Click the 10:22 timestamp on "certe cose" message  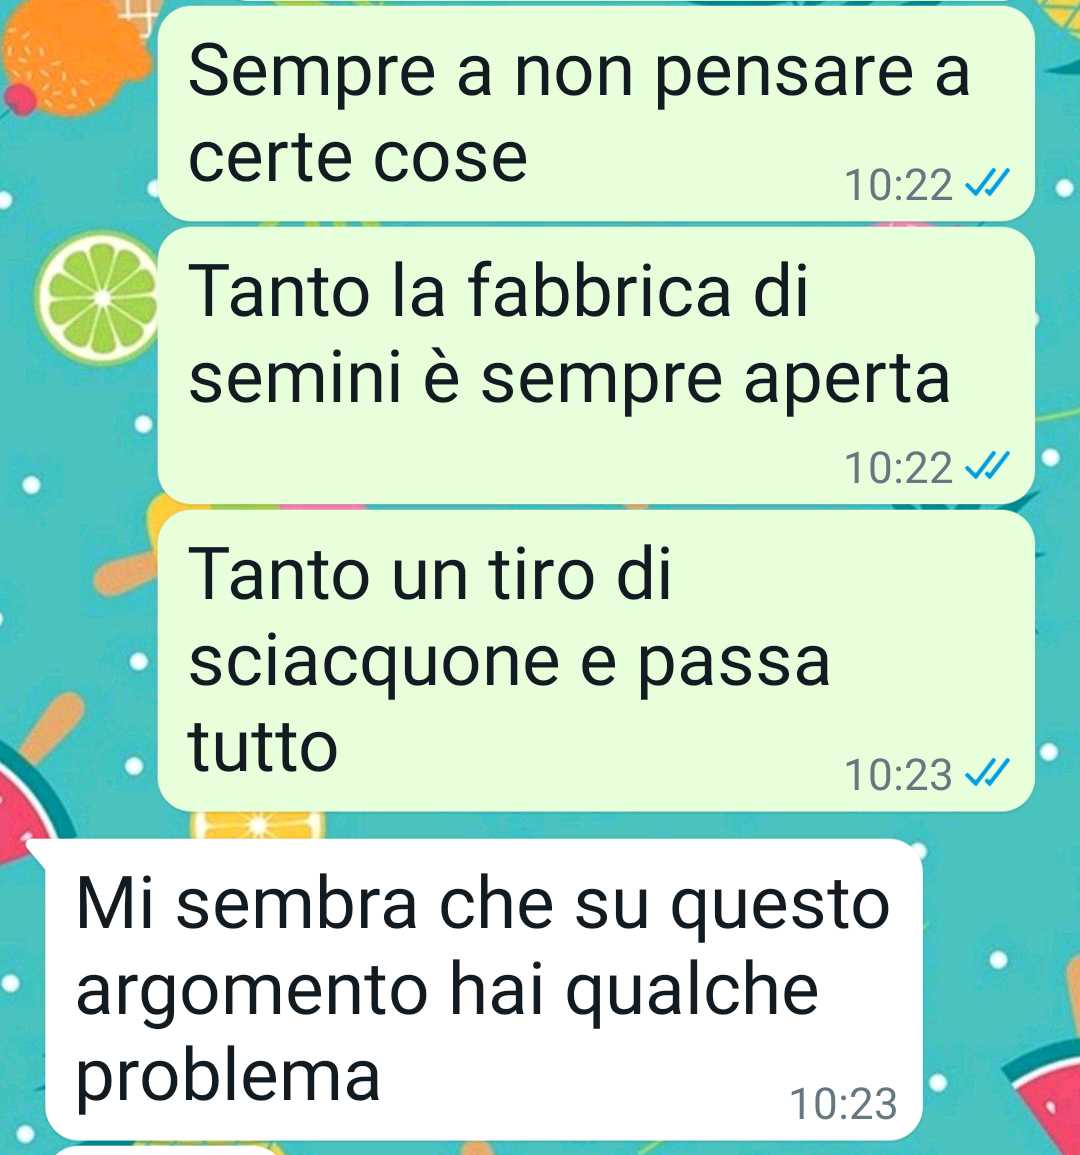pyautogui.click(x=898, y=185)
